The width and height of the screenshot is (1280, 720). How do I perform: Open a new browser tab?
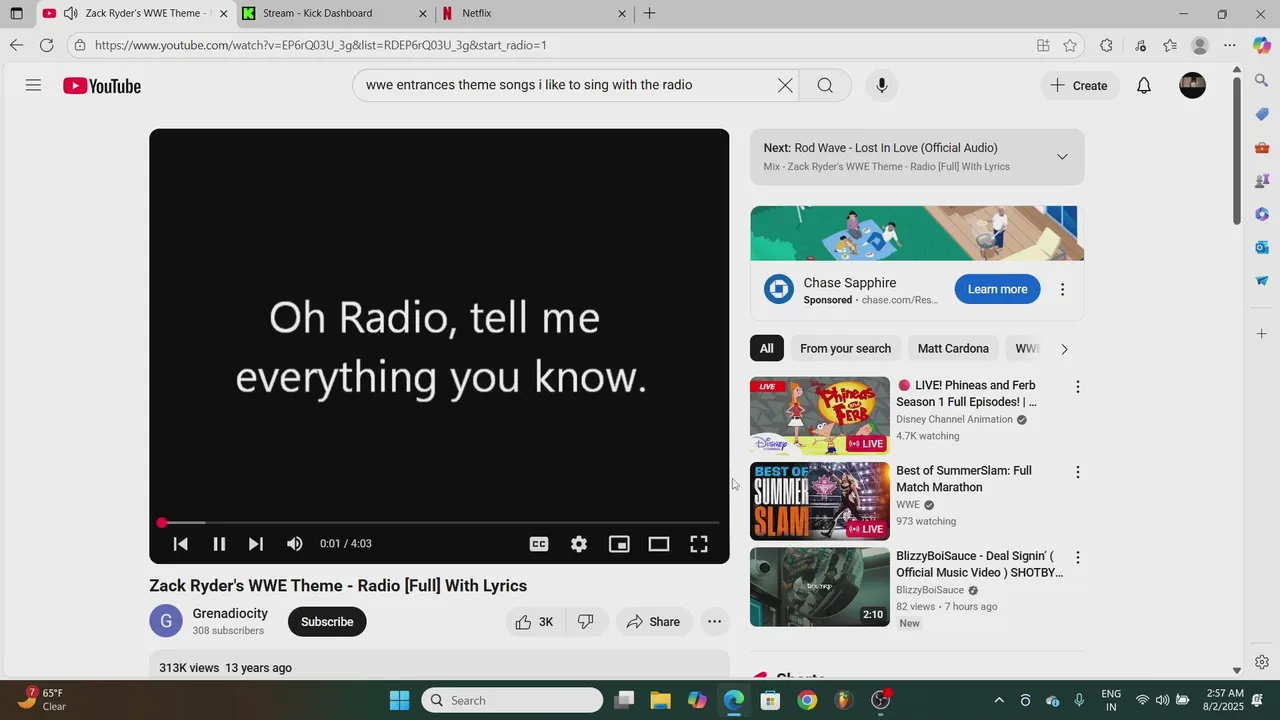pos(649,14)
